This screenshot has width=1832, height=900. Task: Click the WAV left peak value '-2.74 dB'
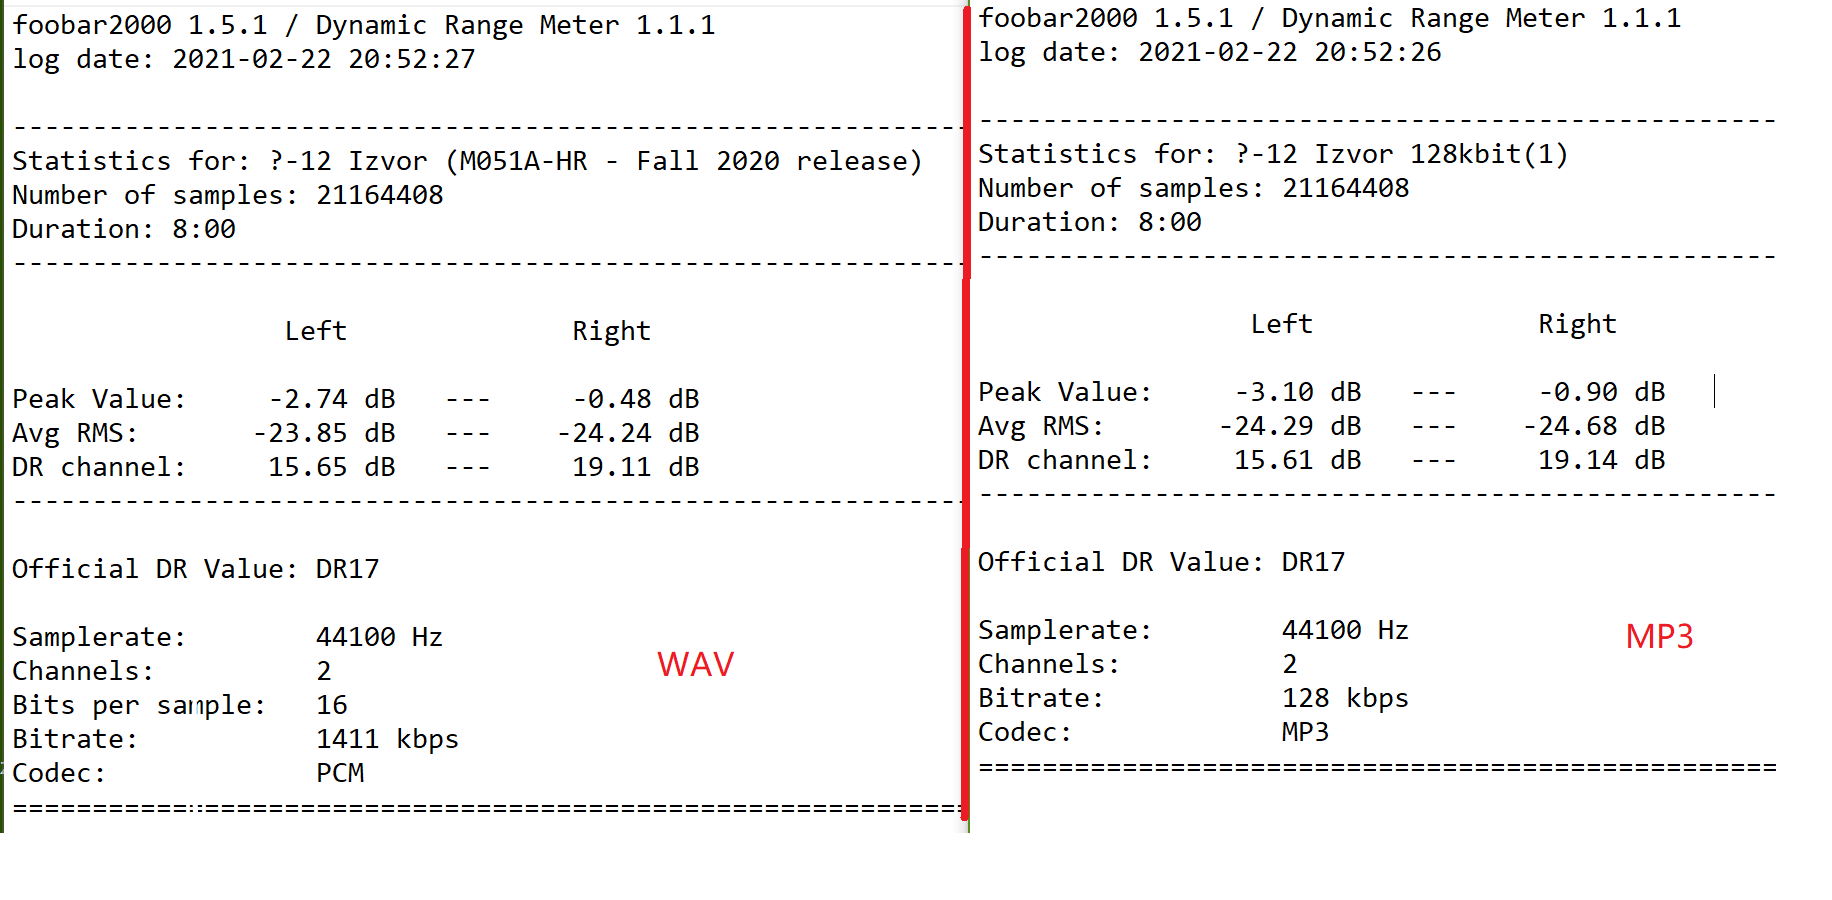pyautogui.click(x=332, y=399)
